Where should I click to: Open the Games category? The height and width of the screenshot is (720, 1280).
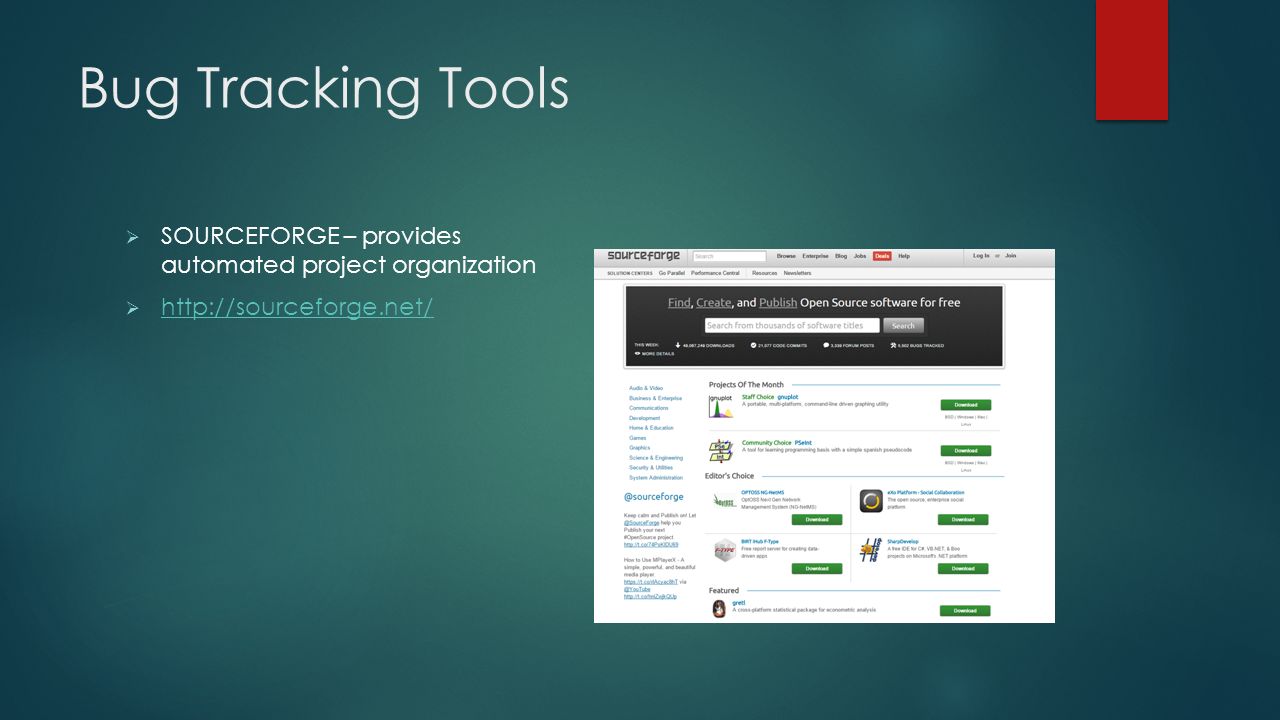tap(638, 438)
